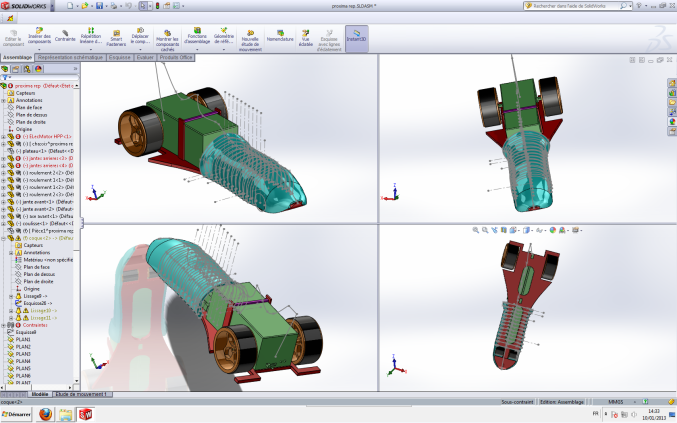The image size is (677, 423).
Task: Launch Smart Fasteners
Action: pyautogui.click(x=116, y=38)
